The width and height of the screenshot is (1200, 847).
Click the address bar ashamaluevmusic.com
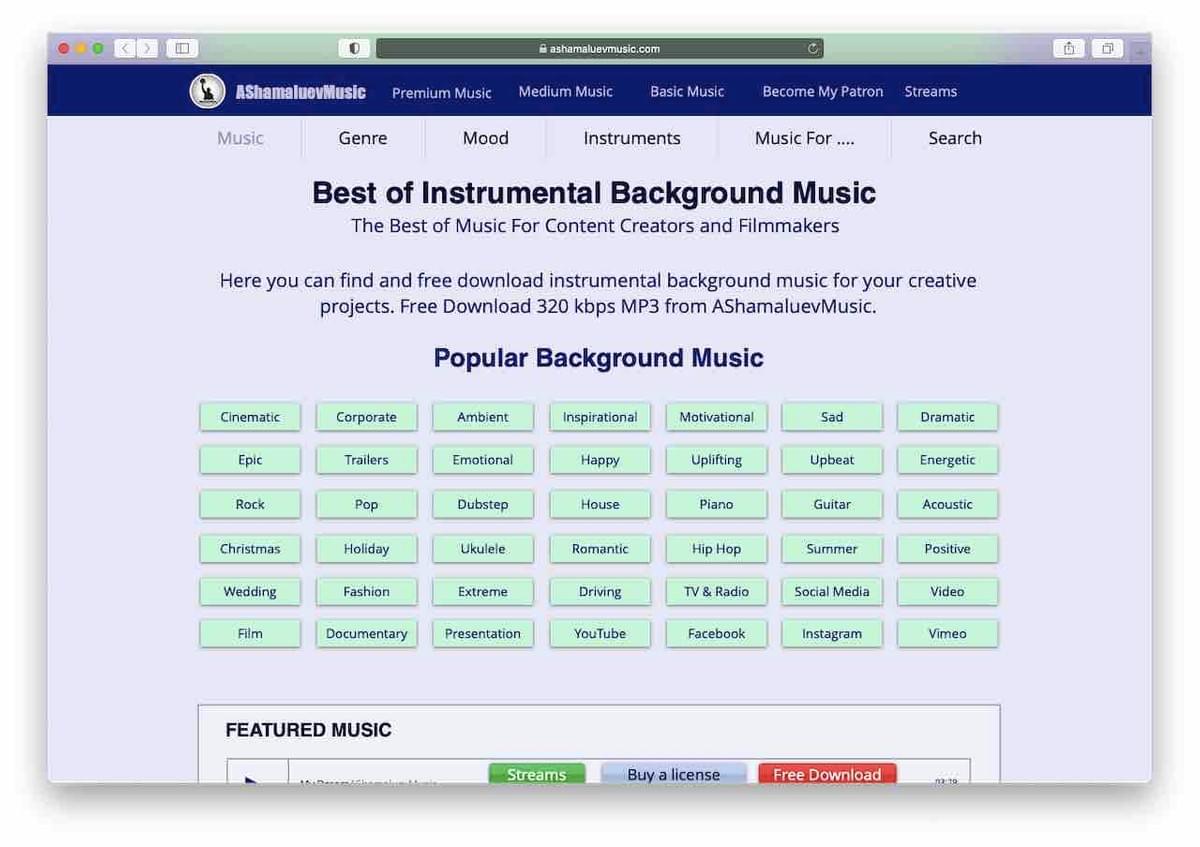pos(599,48)
